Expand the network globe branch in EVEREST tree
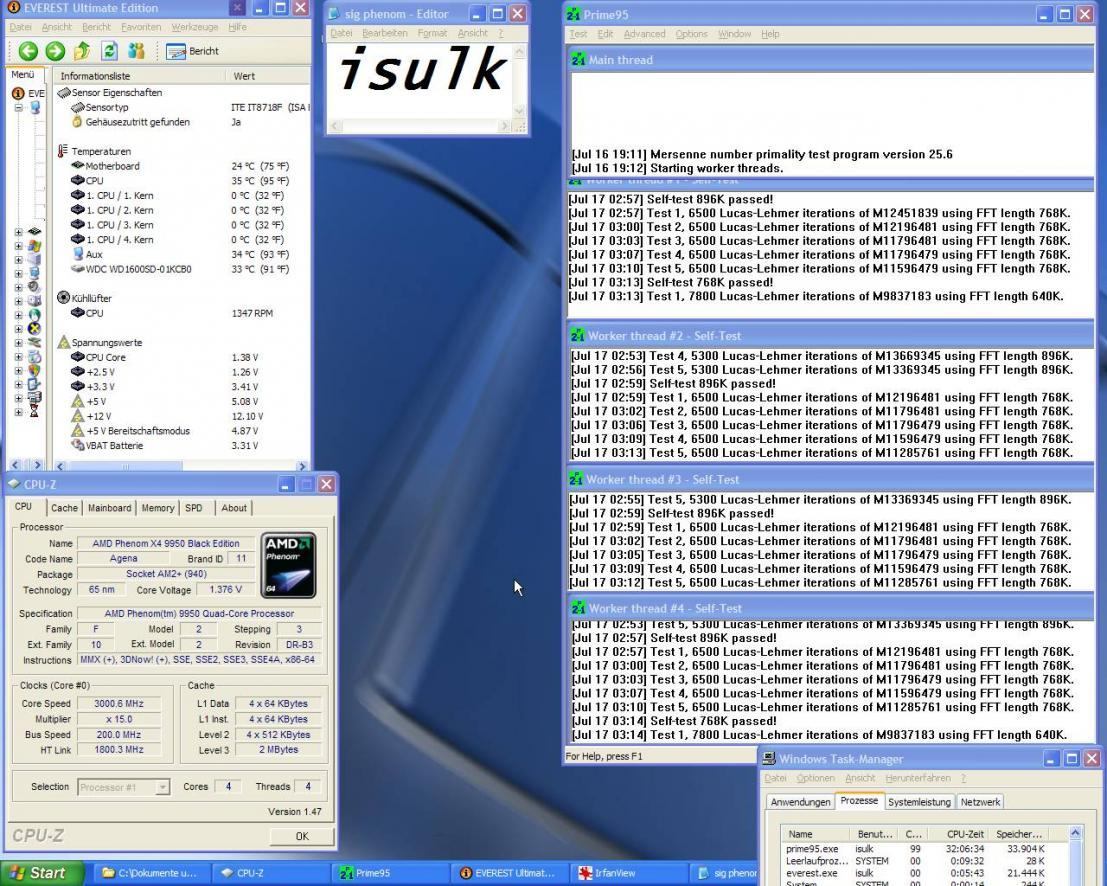The height and width of the screenshot is (886, 1107). click(18, 315)
